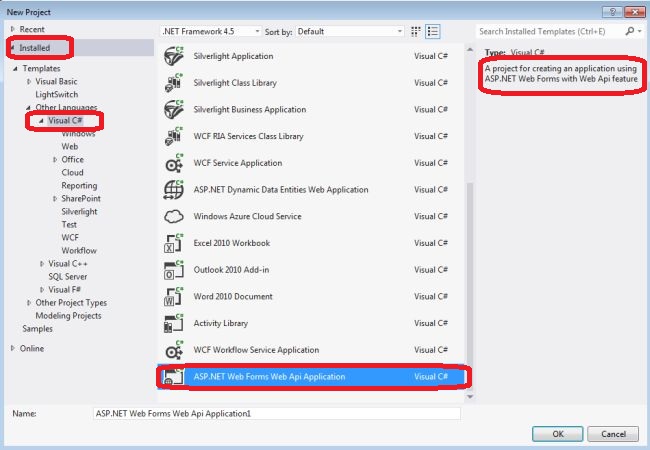Select the Cloud category
This screenshot has width=650, height=450.
click(x=72, y=172)
